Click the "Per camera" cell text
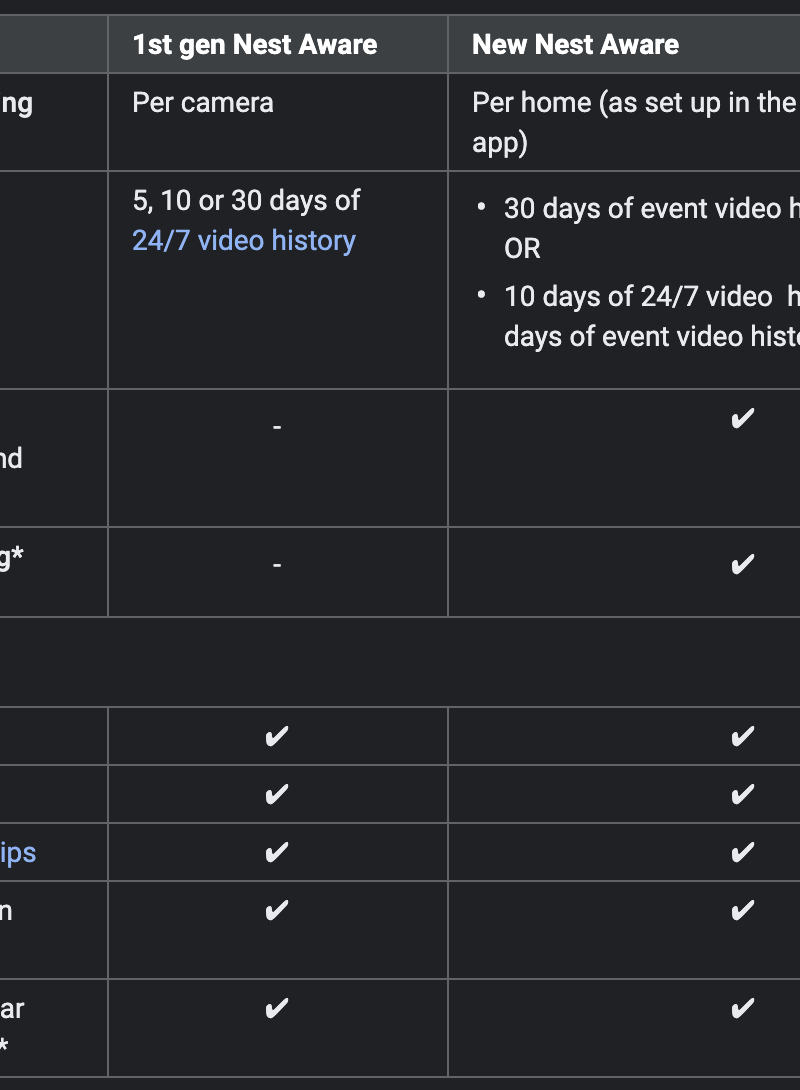The height and width of the screenshot is (1090, 800). pyautogui.click(x=203, y=102)
